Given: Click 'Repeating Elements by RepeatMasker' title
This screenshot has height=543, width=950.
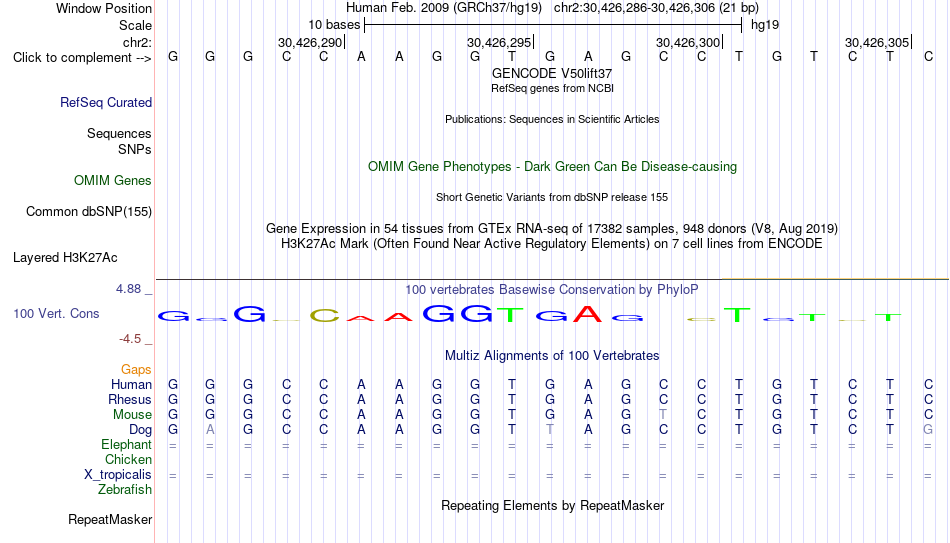Looking at the screenshot, I should point(553,505).
